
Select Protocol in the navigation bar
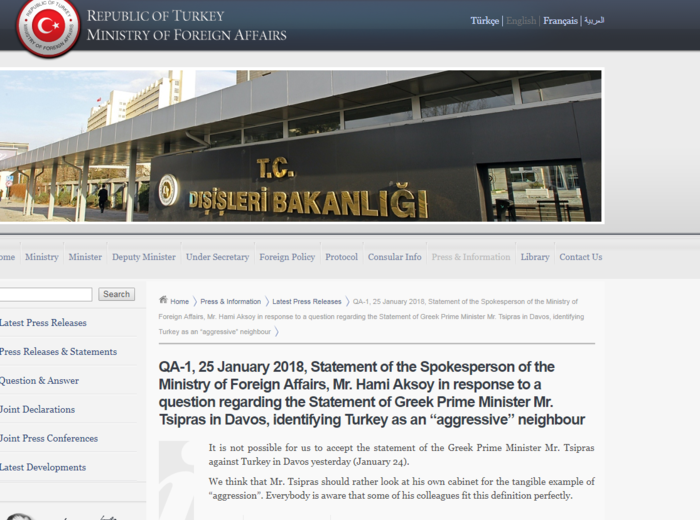341,257
